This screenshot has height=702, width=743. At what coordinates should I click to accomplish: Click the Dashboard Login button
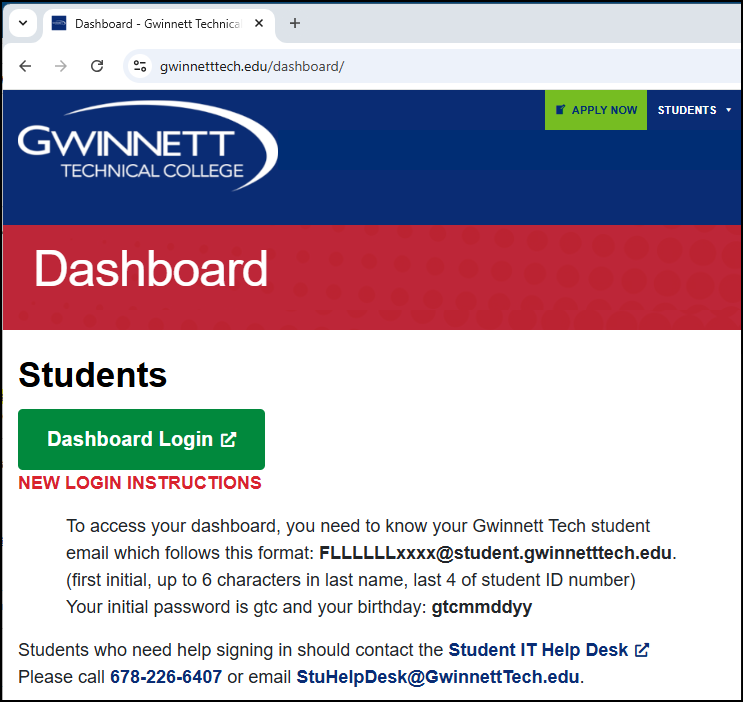[x=141, y=439]
